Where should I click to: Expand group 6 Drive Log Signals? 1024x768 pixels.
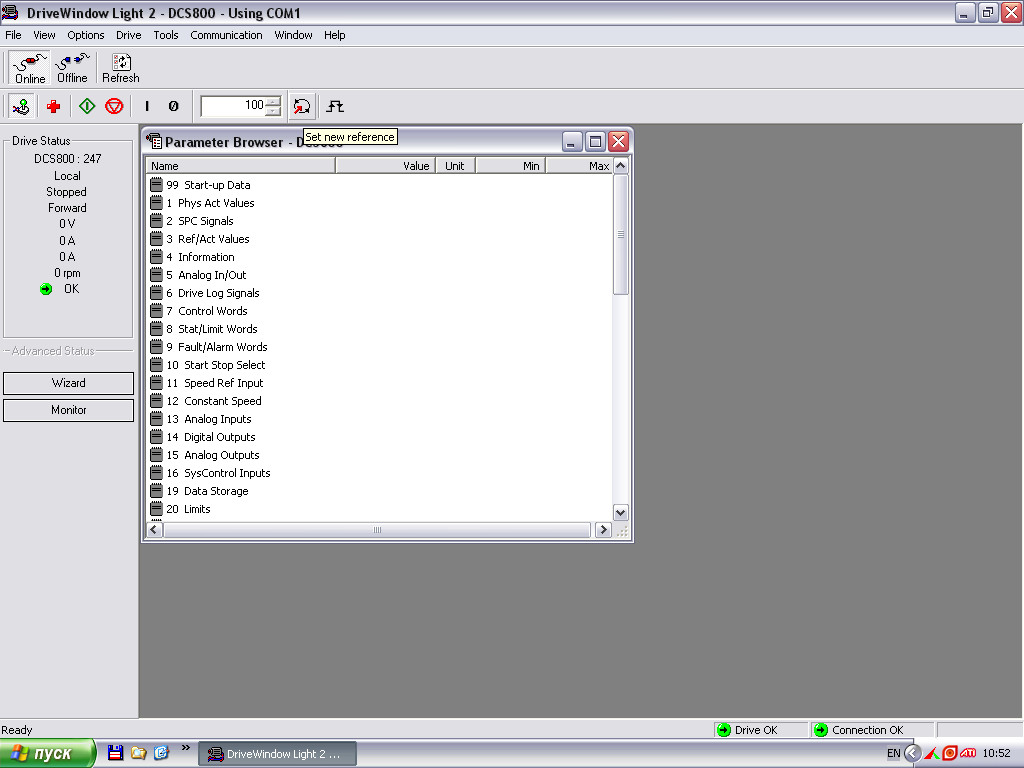(205, 293)
